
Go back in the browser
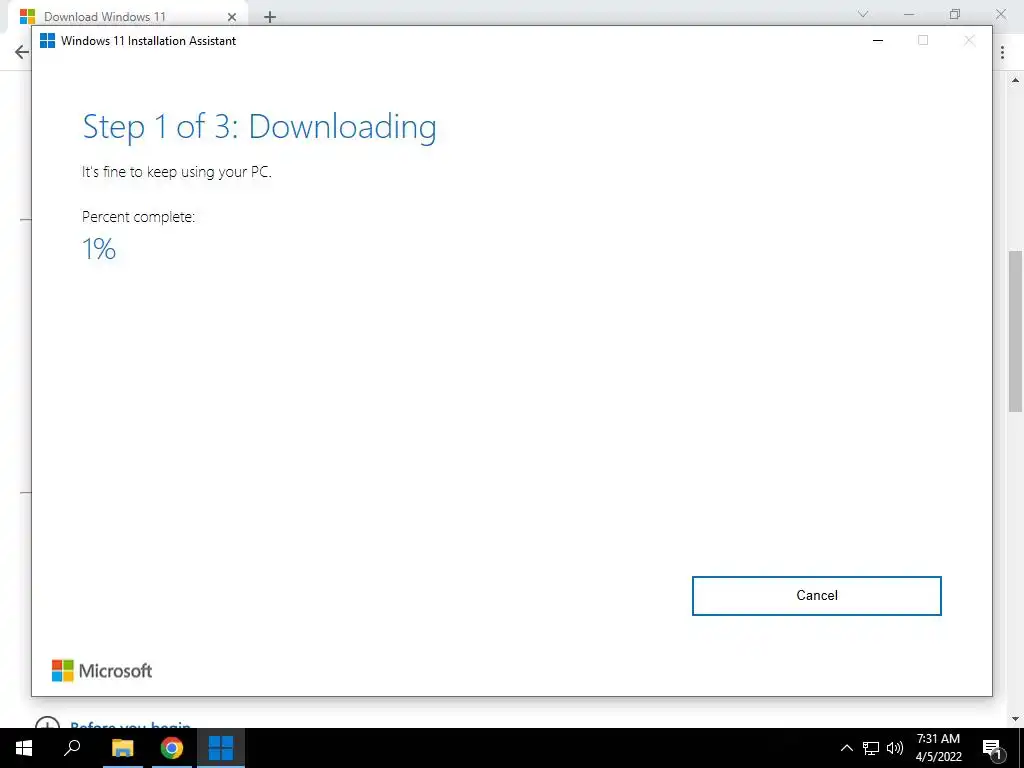point(22,52)
